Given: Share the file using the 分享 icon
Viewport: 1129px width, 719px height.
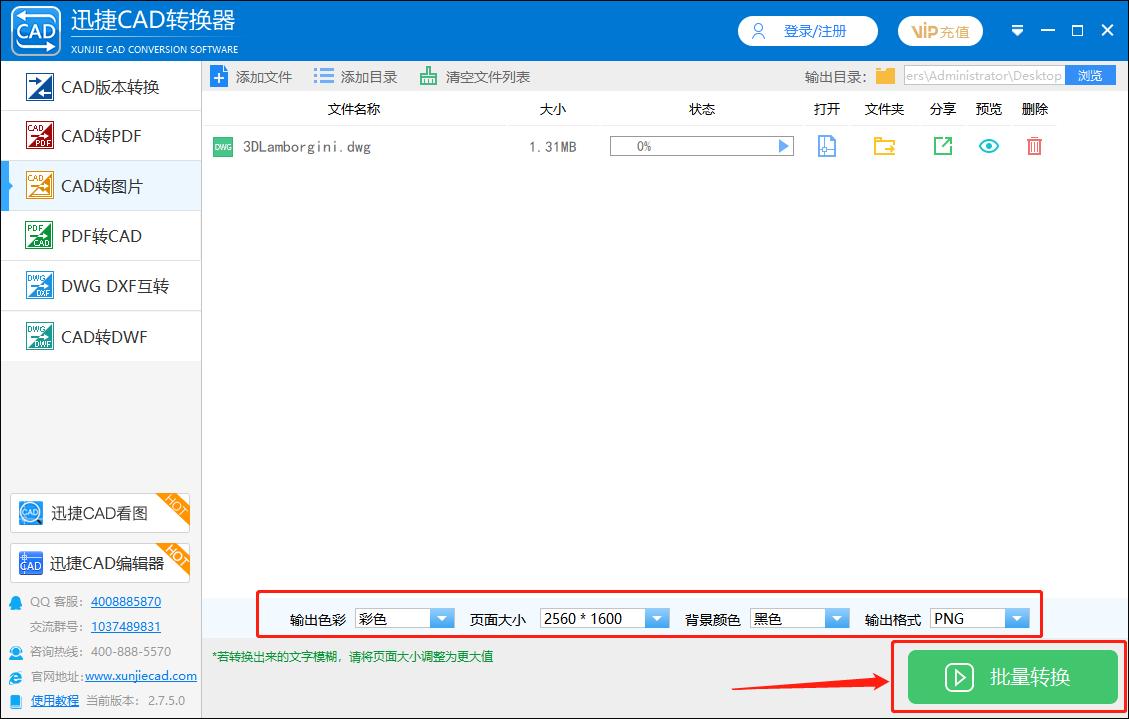Looking at the screenshot, I should pyautogui.click(x=941, y=145).
